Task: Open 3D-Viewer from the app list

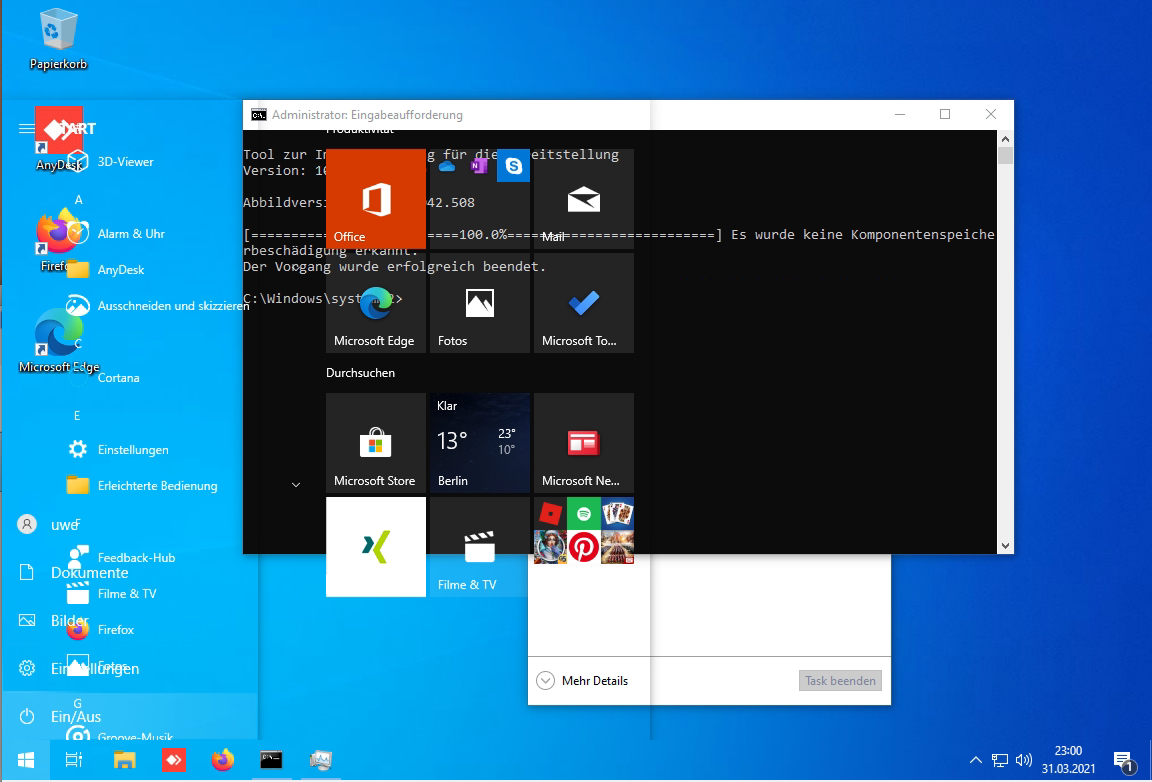Action: point(125,162)
